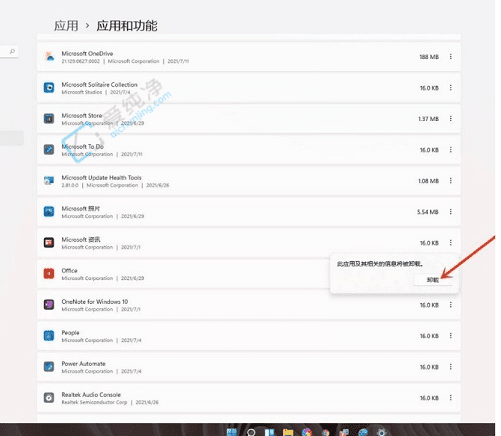Open the three-dot menu for Solitaire Collection
The image size is (501, 436).
coord(451,88)
